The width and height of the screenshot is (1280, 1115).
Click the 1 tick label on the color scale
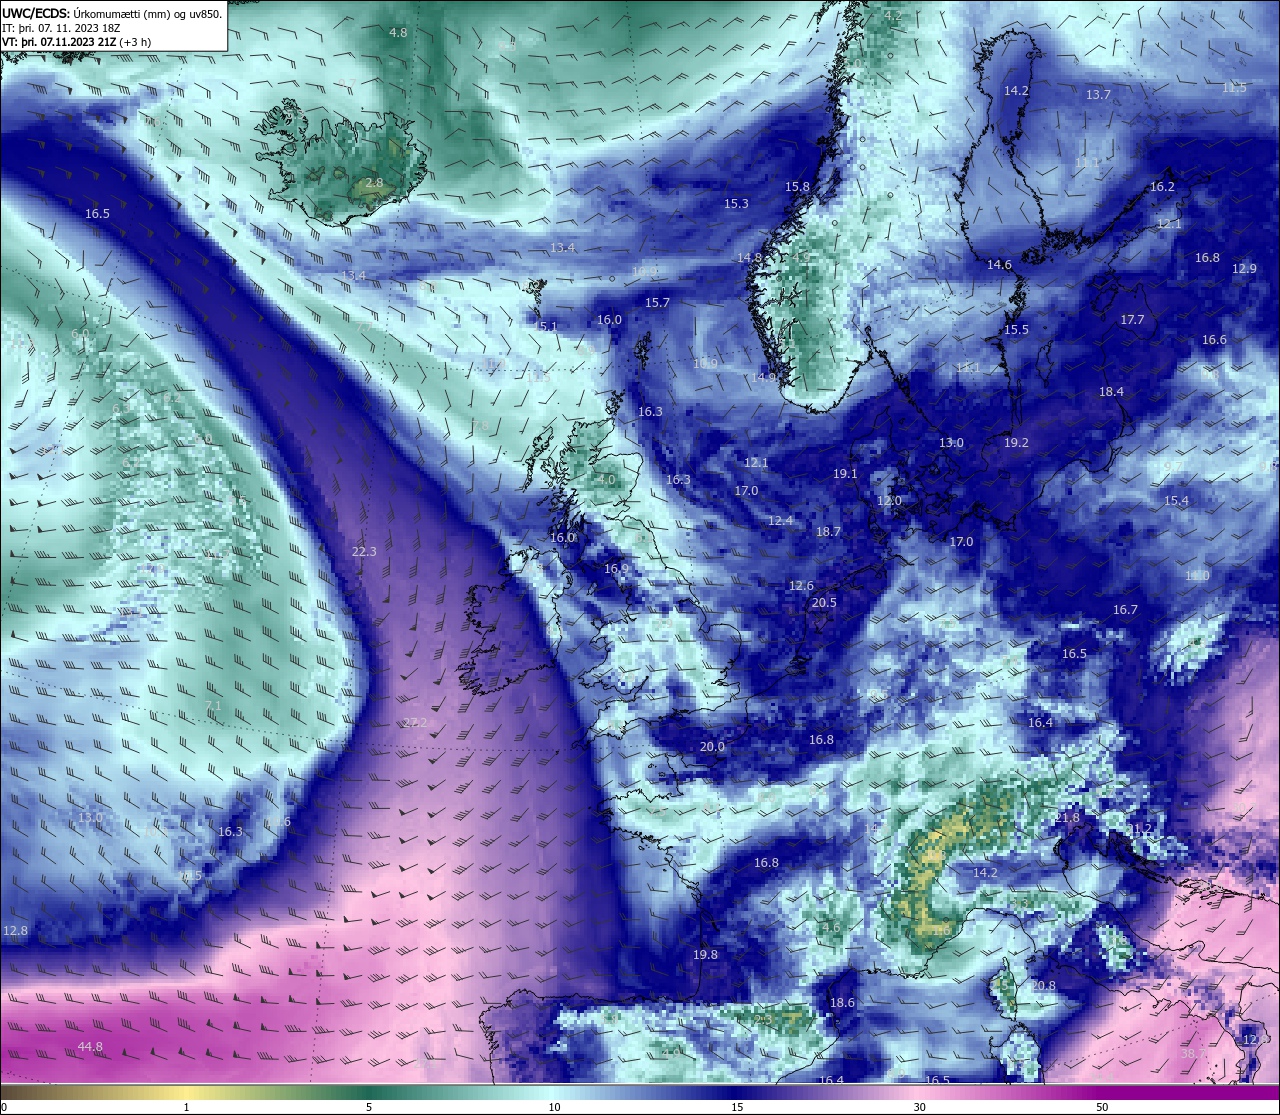[x=186, y=1107]
